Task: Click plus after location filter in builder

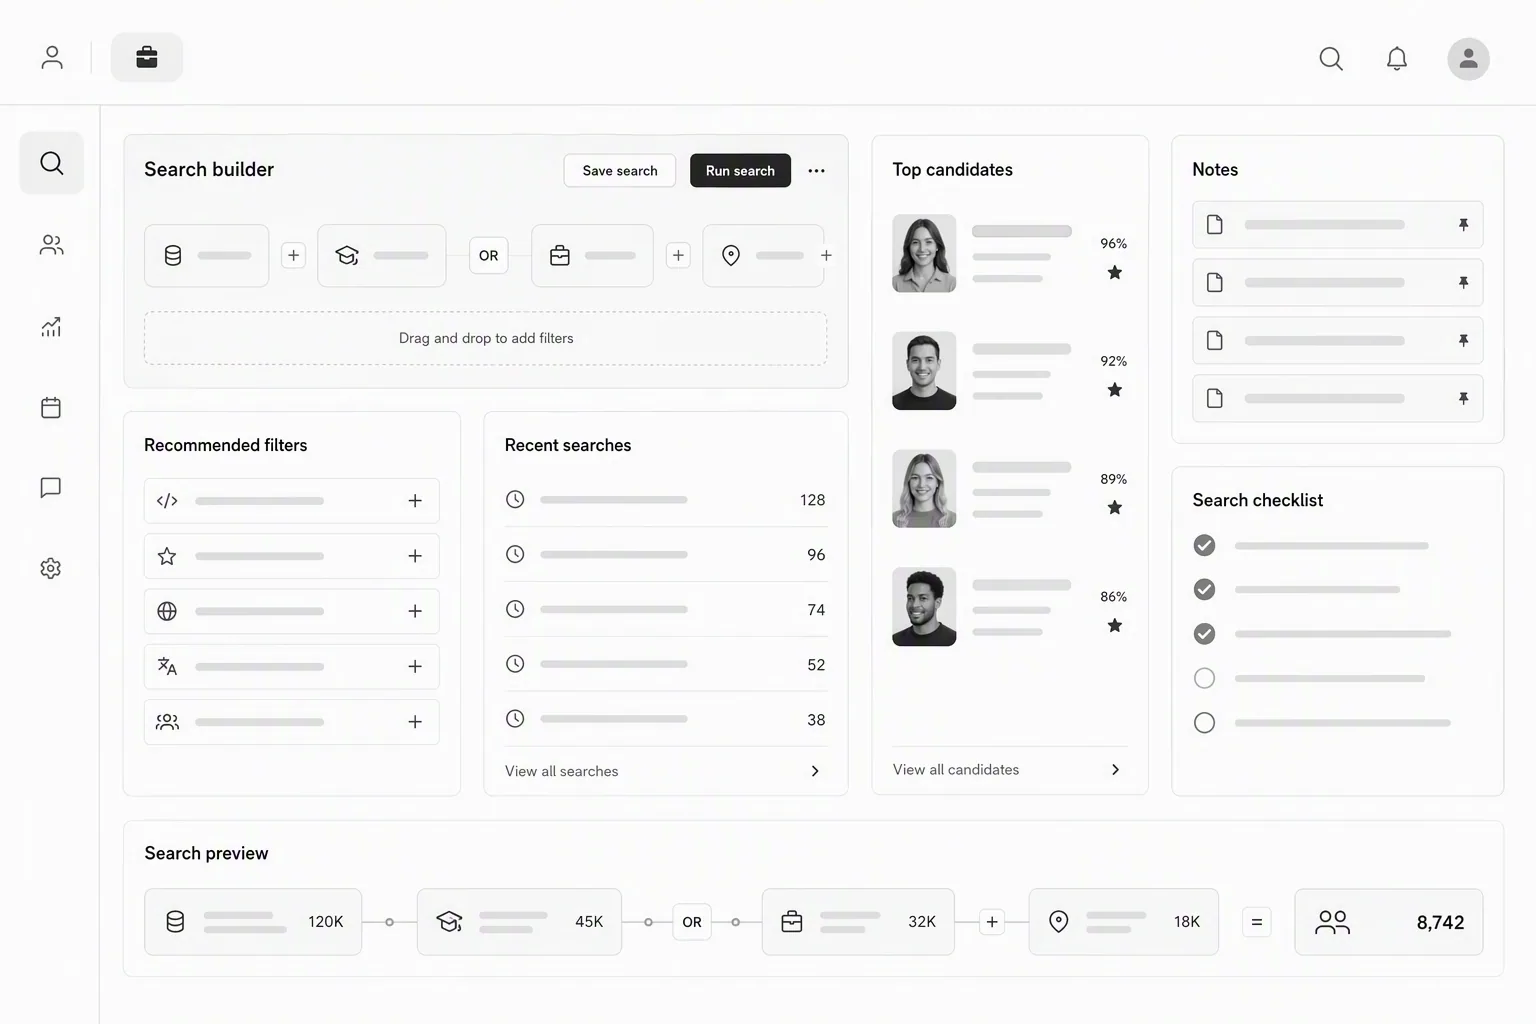Action: coord(826,256)
